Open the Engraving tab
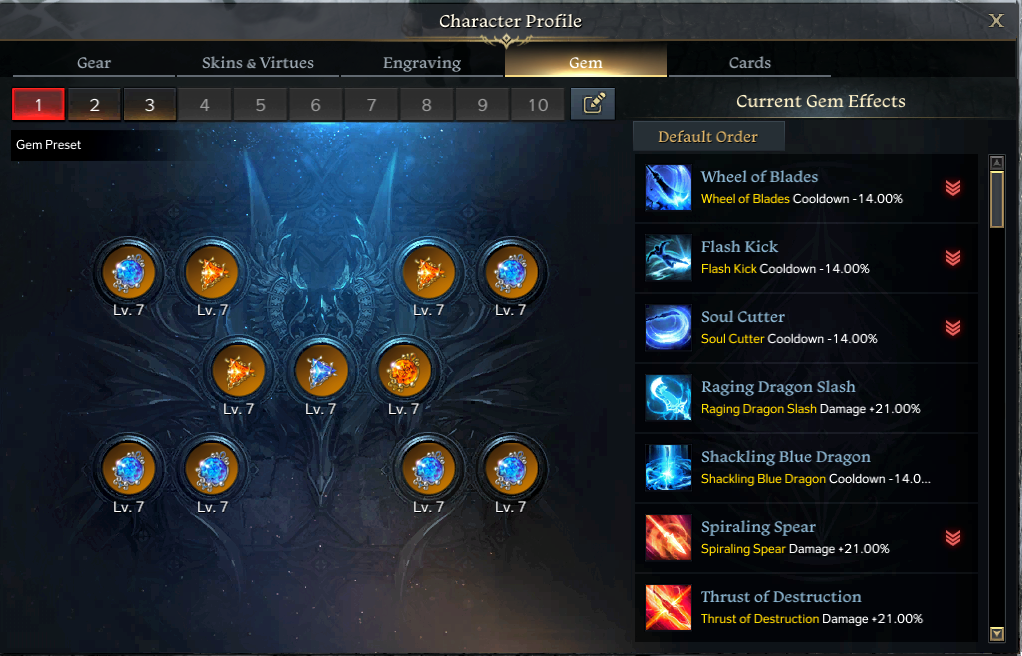This screenshot has height=656, width=1022. [422, 63]
